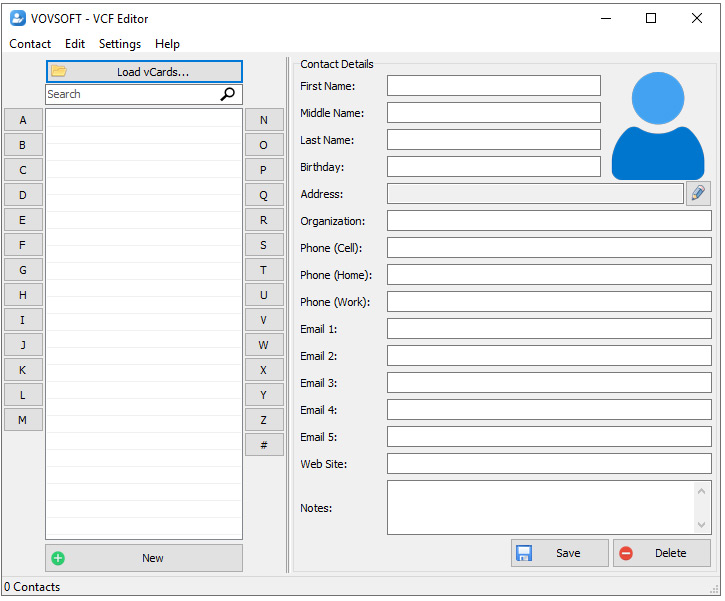The width and height of the screenshot is (725, 601).
Task: Create a contact with the New button
Action: [x=144, y=558]
